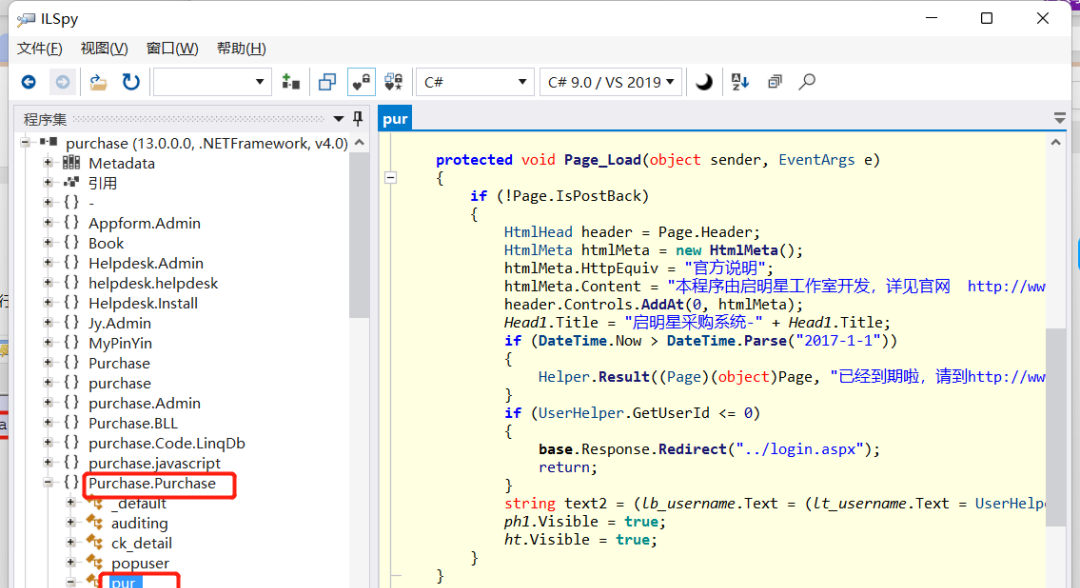Click the Helper.Result method call
The width and height of the screenshot is (1080, 588).
594,377
